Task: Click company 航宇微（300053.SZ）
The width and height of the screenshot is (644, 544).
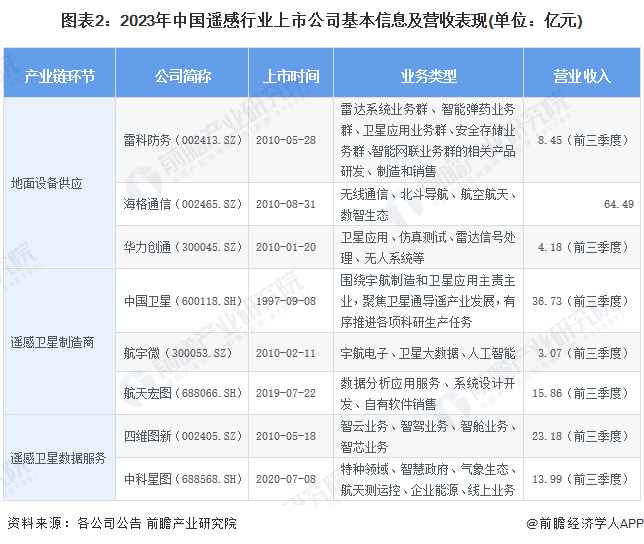Action: tap(177, 353)
